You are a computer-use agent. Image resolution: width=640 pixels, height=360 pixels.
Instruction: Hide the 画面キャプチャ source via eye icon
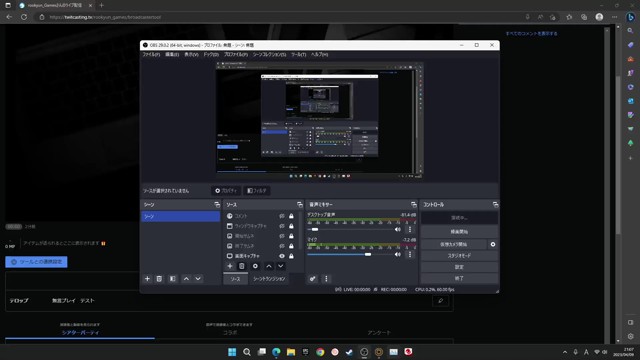coord(282,256)
